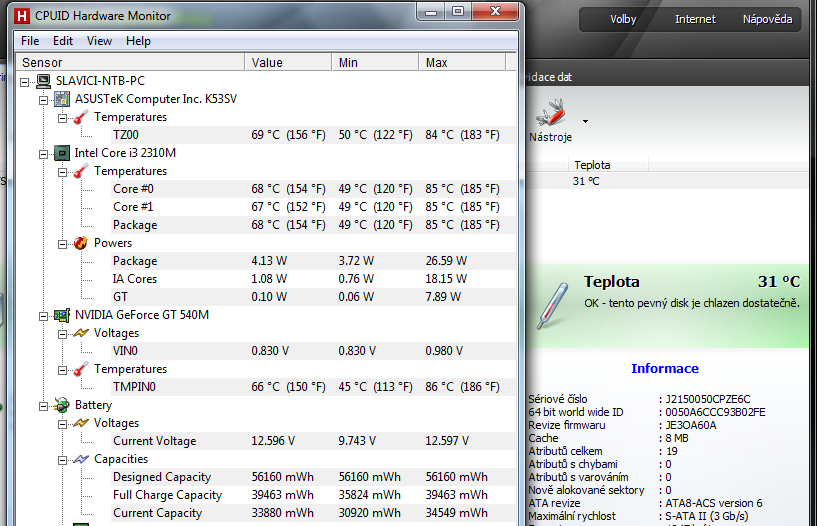Collapse the NVIDIA GeForce GT 540M node
Screen dimensions: 832x526
coord(44,316)
